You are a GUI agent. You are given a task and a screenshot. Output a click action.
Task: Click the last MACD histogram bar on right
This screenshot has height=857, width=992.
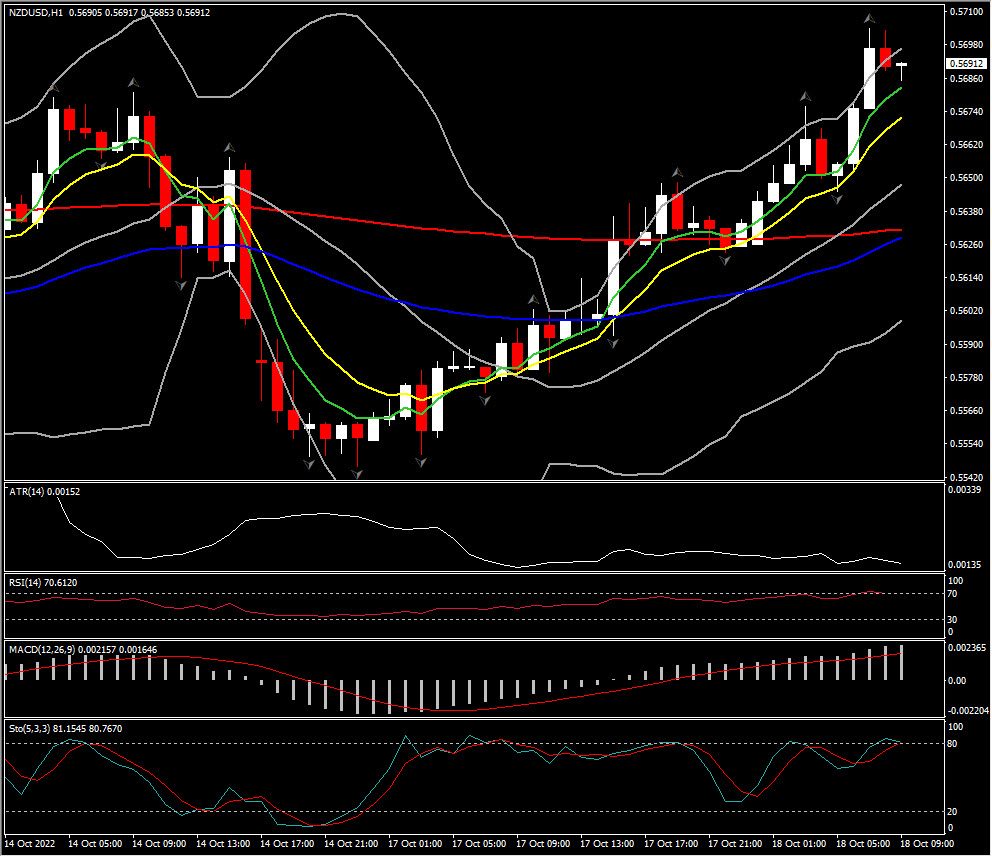[902, 663]
